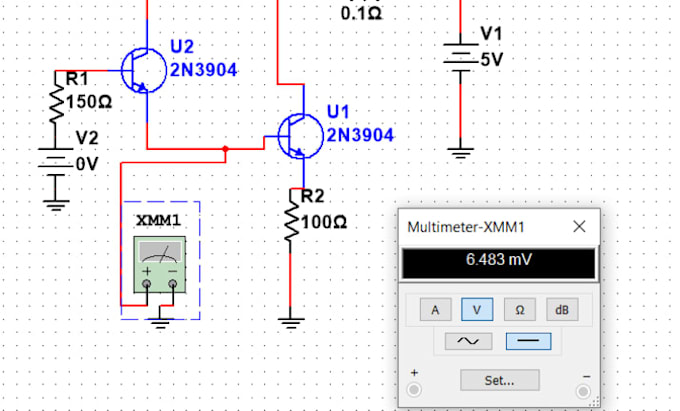Select the V1 5V battery symbol
This screenshot has height=411, width=680.
(461, 57)
